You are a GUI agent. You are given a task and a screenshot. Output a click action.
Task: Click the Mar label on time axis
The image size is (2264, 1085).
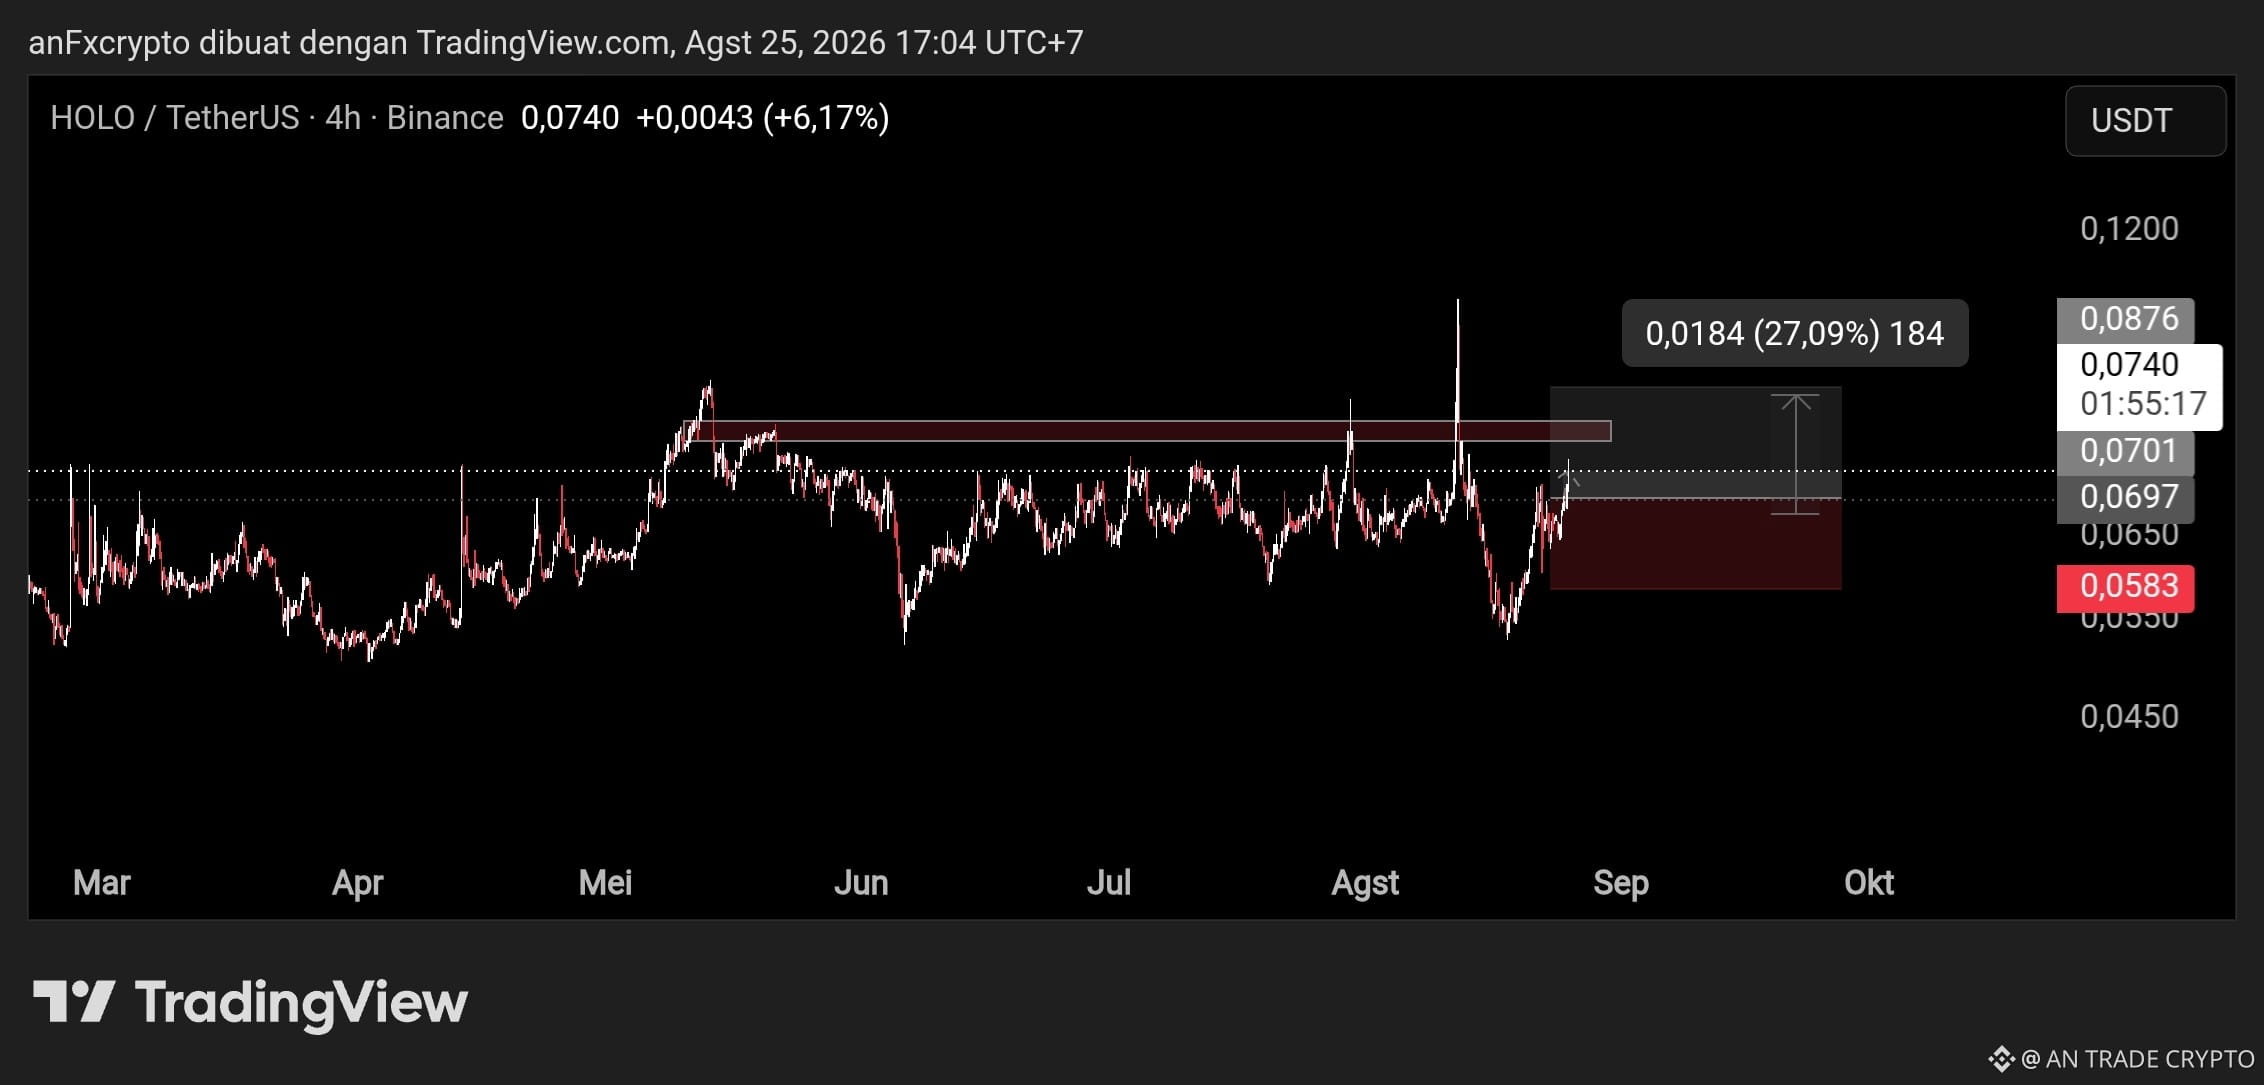coord(102,883)
